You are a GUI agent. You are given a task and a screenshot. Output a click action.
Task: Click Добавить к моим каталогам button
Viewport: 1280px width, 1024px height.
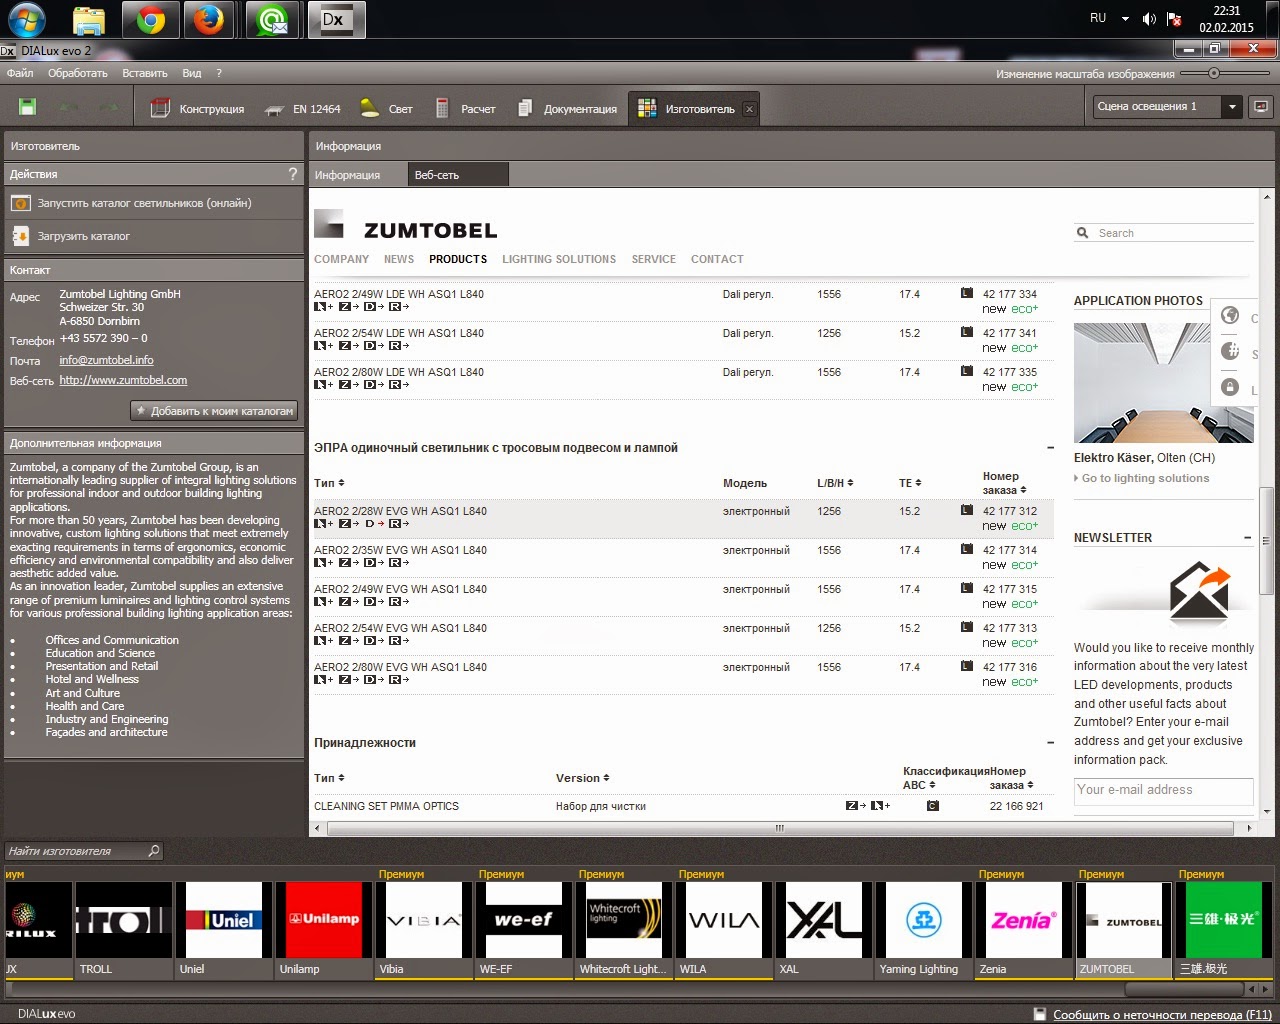214,411
